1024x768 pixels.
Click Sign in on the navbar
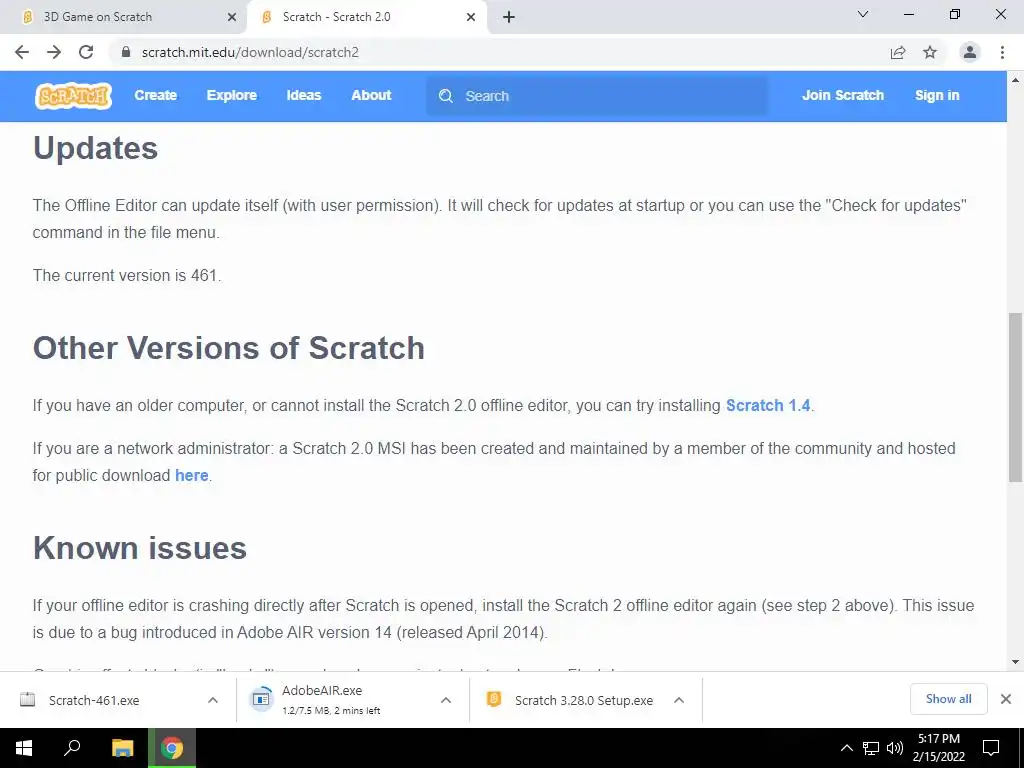pyautogui.click(x=937, y=95)
